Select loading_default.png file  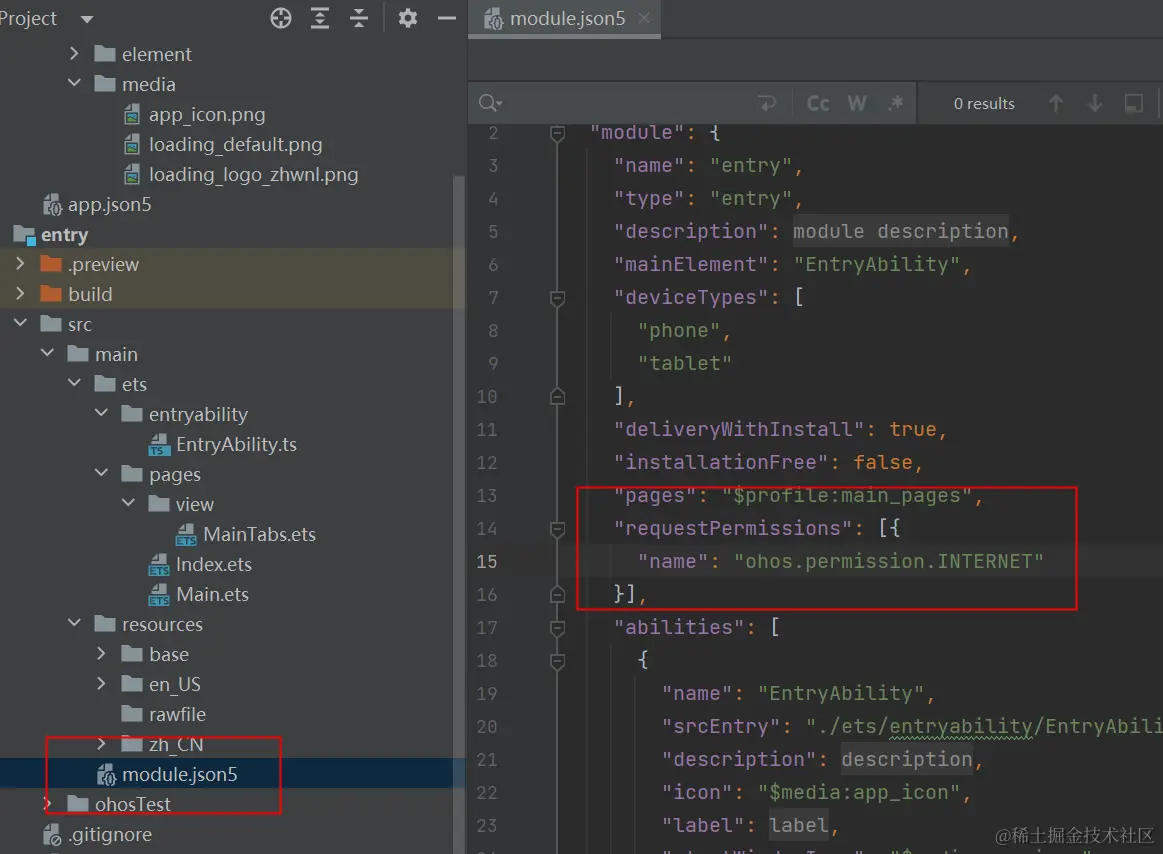coord(235,144)
